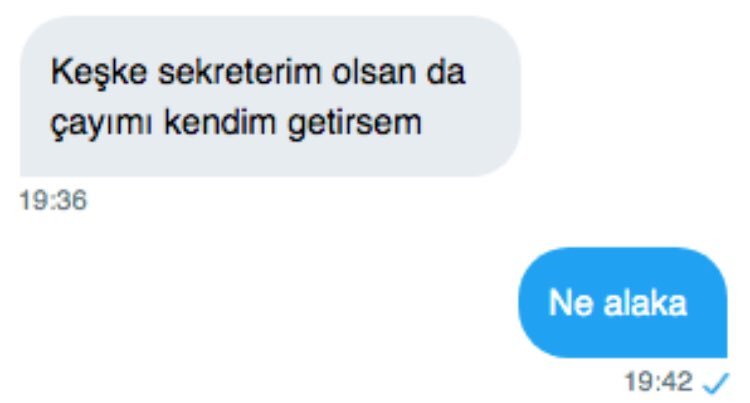750x403 pixels.
Task: Click the word 'olsan' in gray bubble
Action: [x=374, y=73]
